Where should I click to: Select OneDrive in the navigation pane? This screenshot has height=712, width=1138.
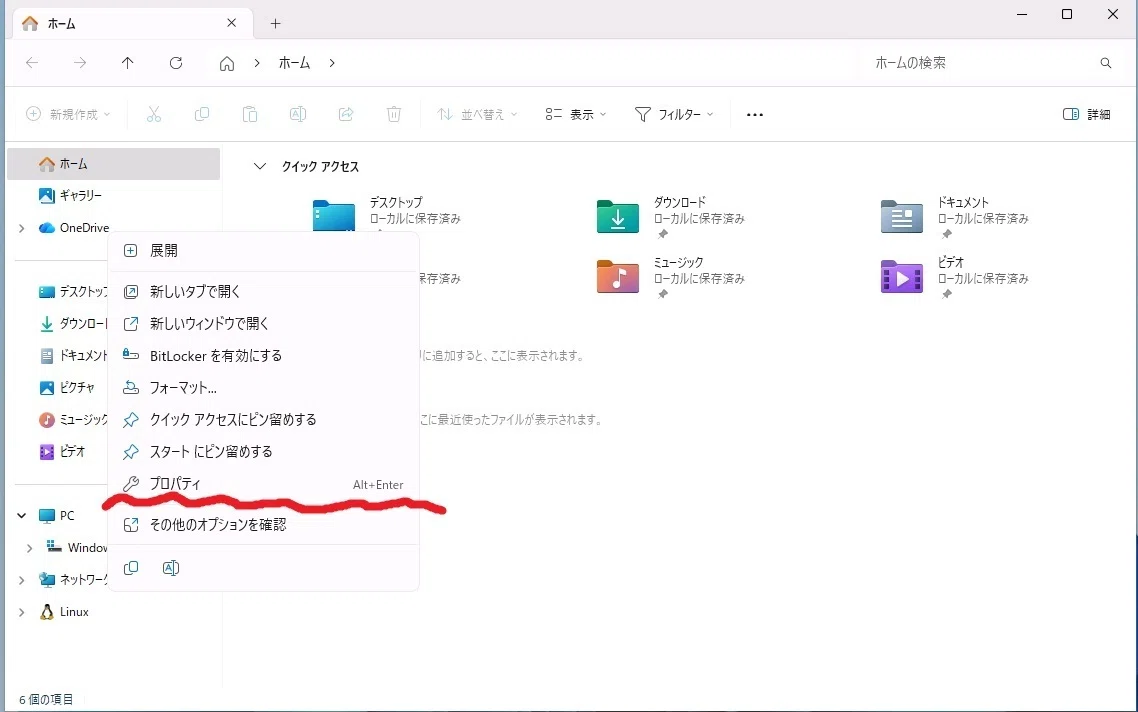point(73,228)
